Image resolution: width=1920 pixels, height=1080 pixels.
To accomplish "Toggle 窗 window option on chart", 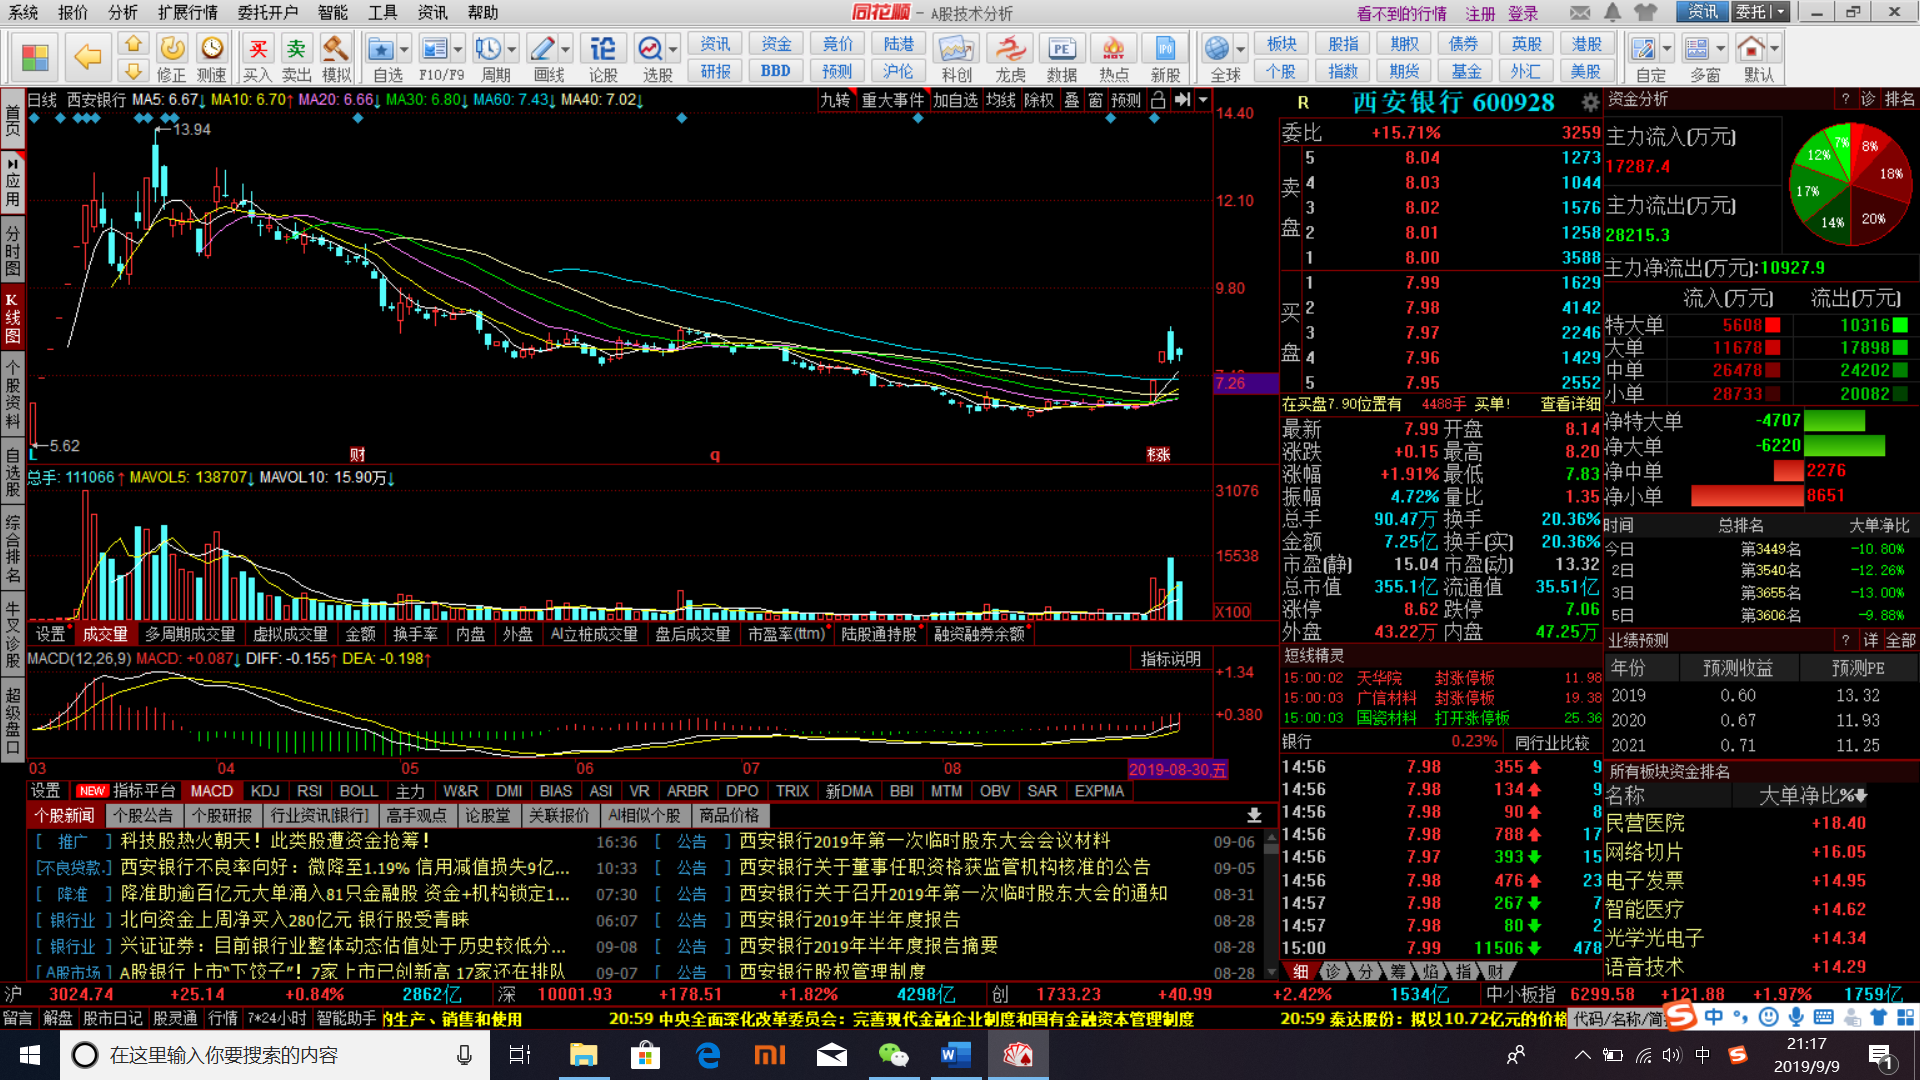I will [x=1096, y=100].
